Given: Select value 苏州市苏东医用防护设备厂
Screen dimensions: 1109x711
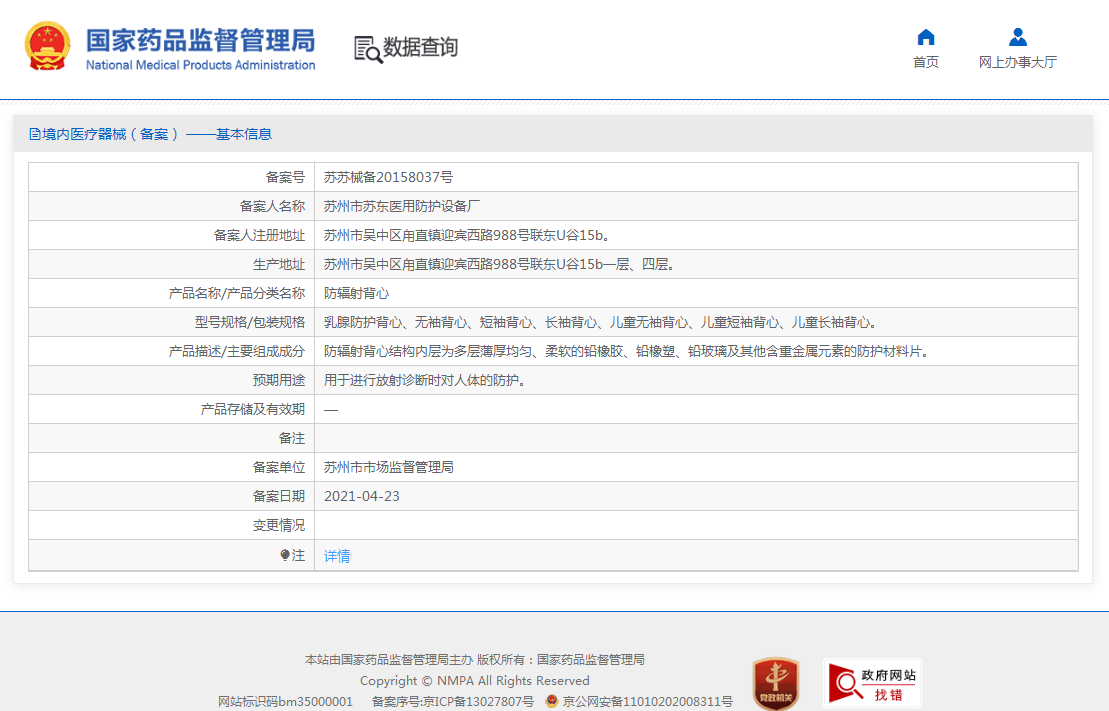Looking at the screenshot, I should tap(402, 206).
